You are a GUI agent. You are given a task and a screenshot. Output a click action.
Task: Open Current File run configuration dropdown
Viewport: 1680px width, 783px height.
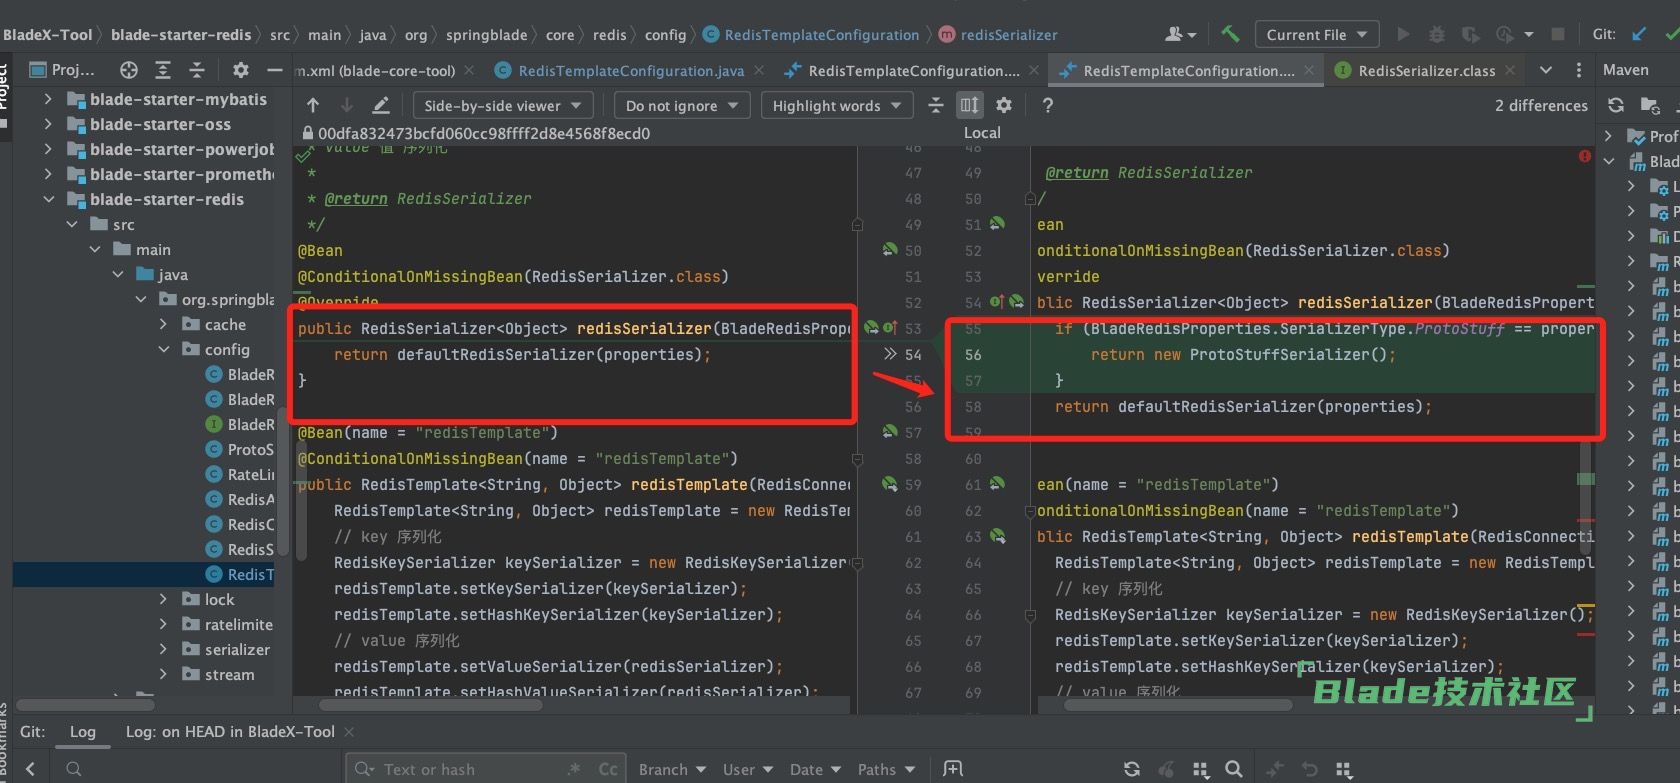coord(1317,34)
